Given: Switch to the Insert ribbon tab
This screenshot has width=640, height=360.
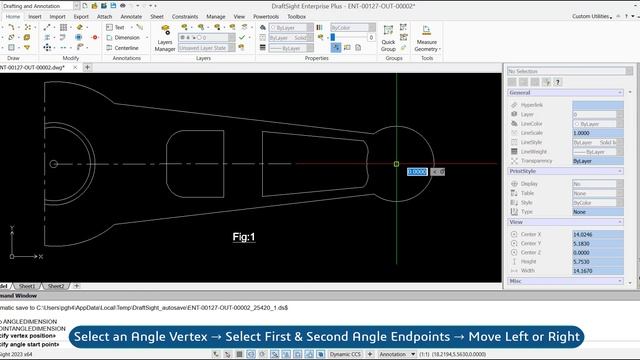Looking at the screenshot, I should 35,16.
